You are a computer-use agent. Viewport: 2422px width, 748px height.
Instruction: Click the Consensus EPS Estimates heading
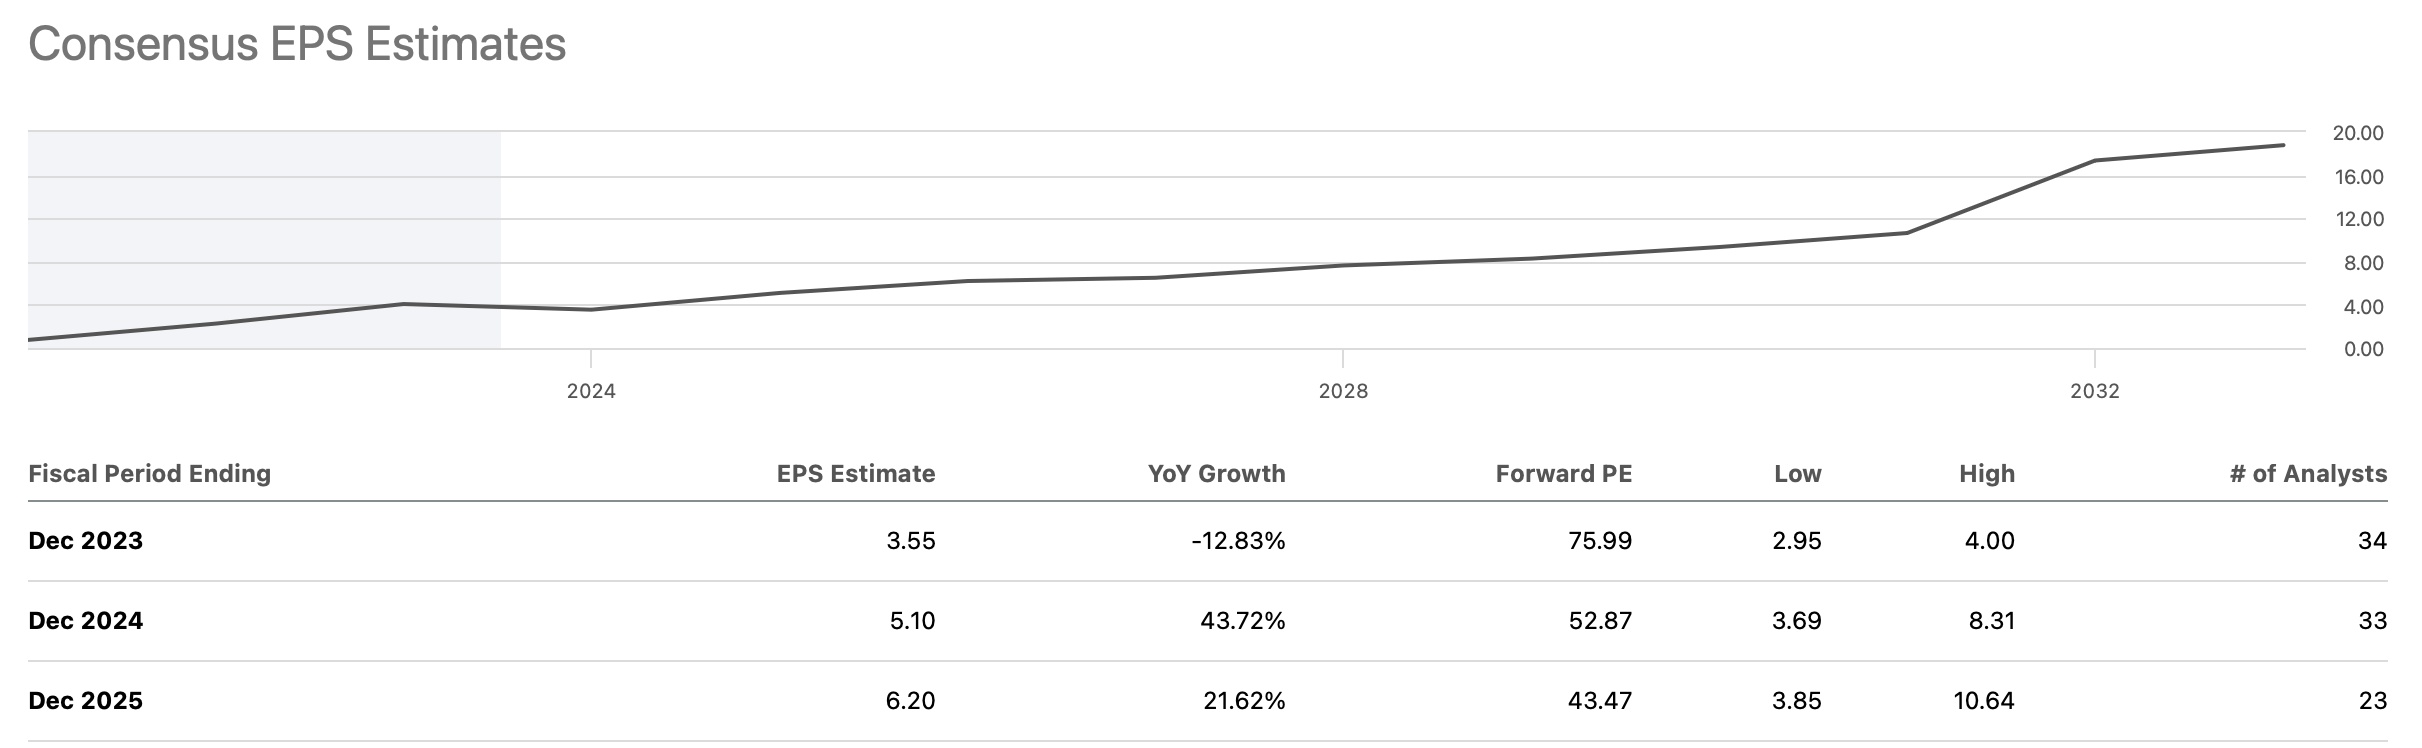coord(297,45)
